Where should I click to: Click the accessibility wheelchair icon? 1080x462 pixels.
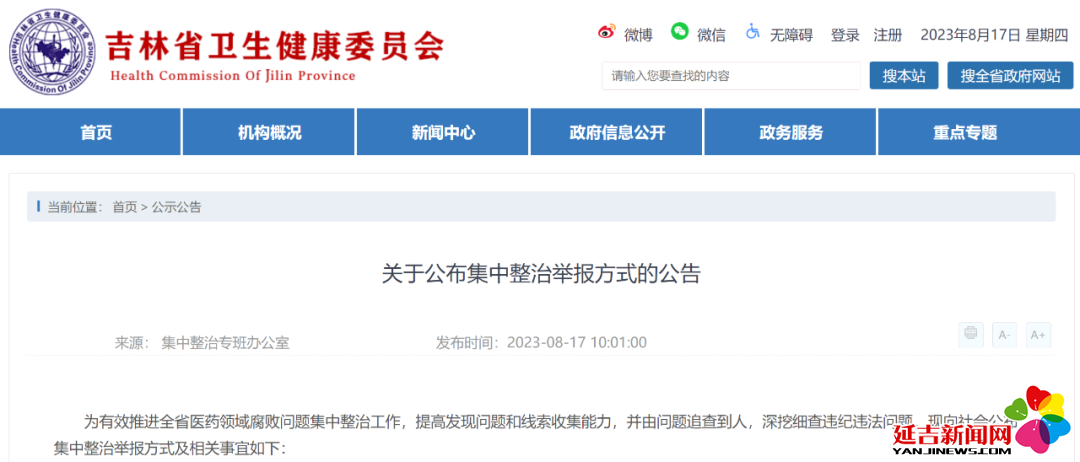[752, 33]
